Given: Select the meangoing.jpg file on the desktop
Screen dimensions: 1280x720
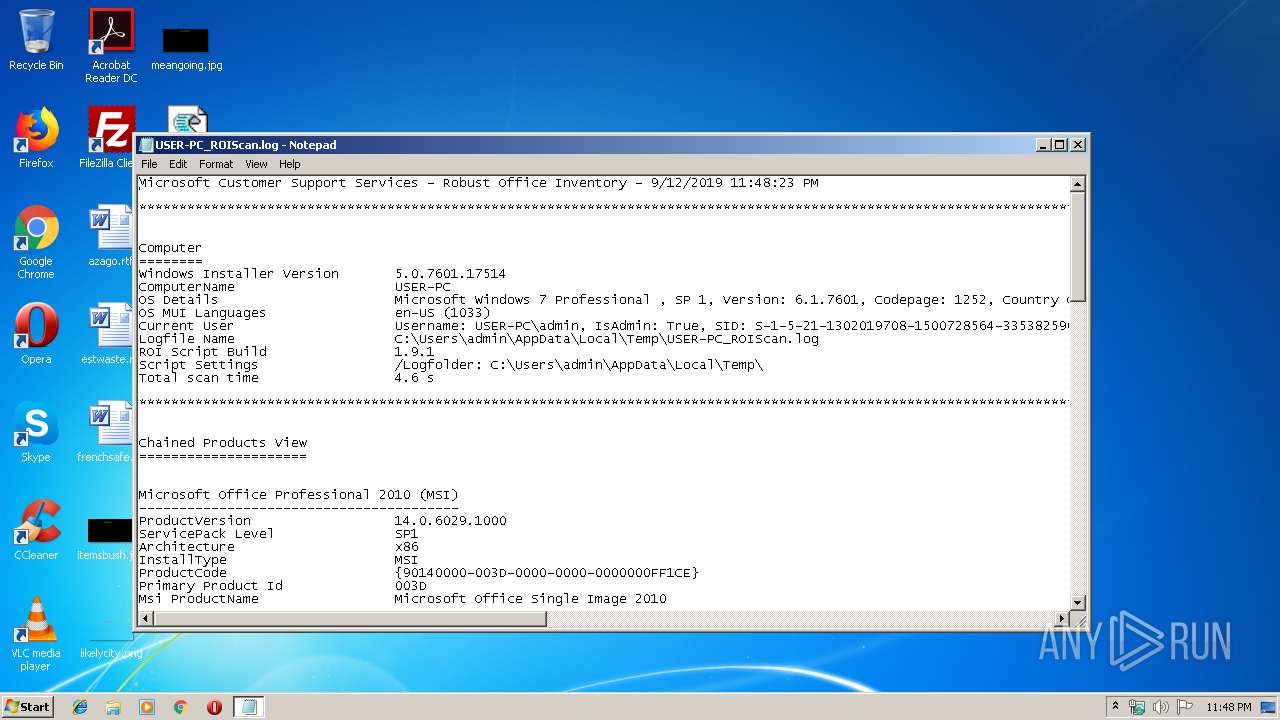Looking at the screenshot, I should (186, 48).
